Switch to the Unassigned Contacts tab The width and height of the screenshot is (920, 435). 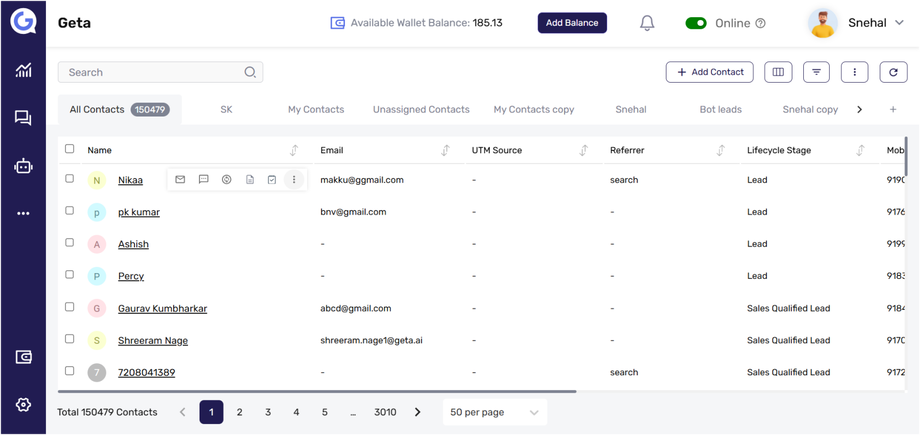(421, 109)
